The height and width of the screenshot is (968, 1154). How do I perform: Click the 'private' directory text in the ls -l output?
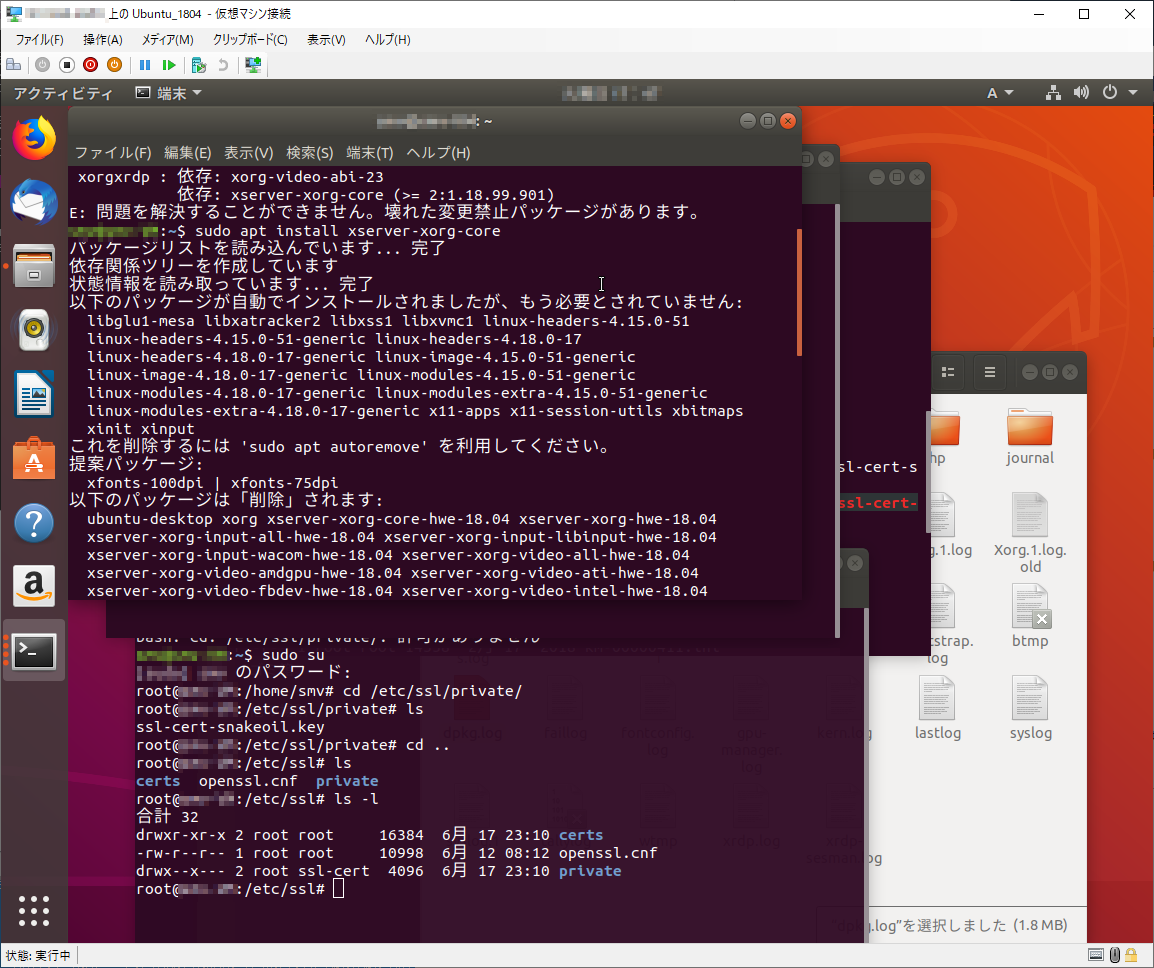coord(590,871)
